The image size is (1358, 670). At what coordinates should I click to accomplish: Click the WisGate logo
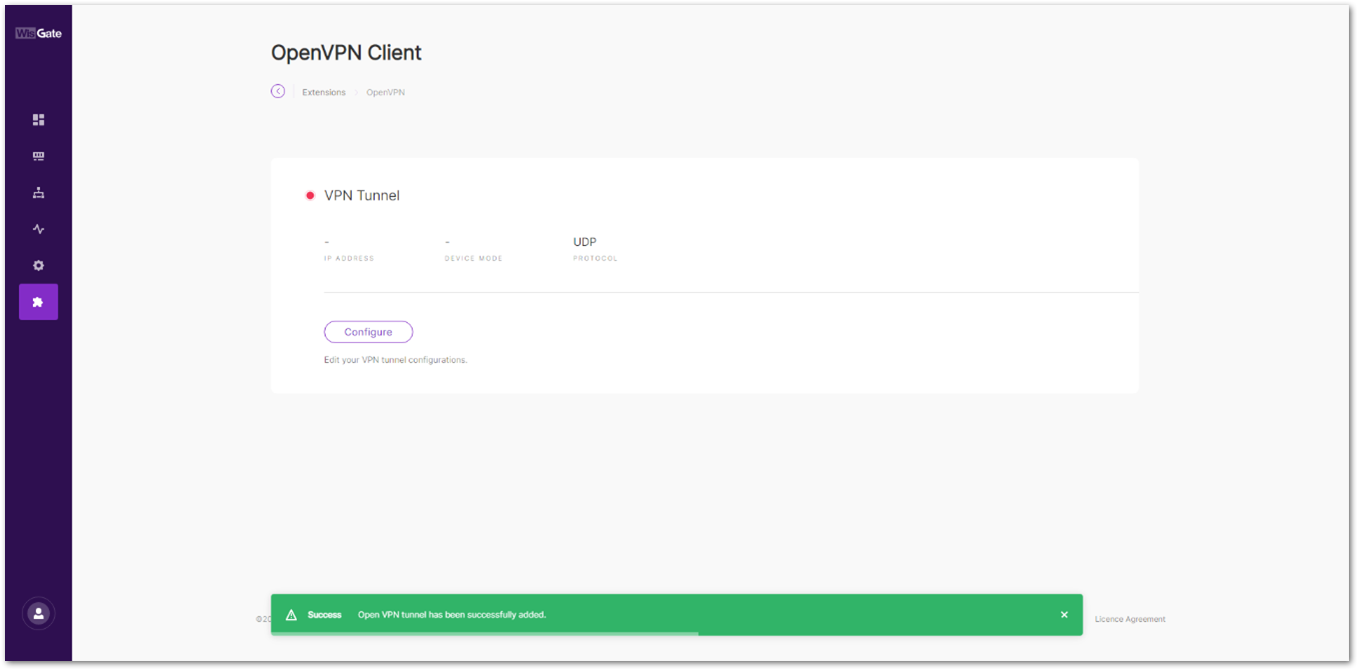(38, 33)
